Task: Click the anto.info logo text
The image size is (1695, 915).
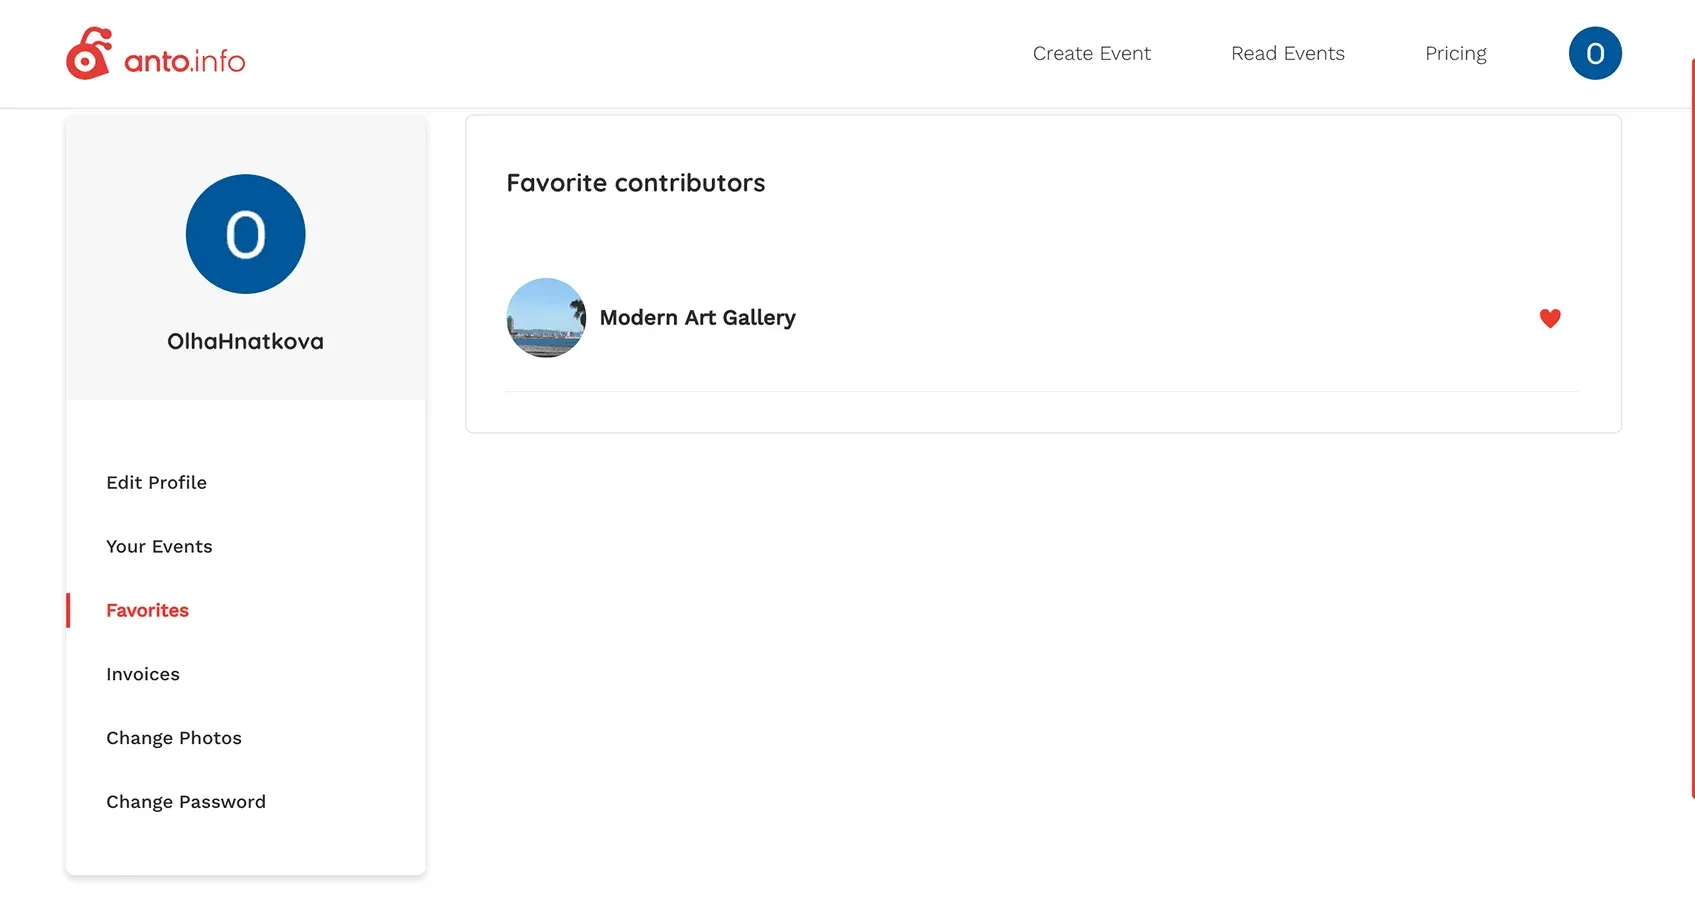Action: click(185, 61)
